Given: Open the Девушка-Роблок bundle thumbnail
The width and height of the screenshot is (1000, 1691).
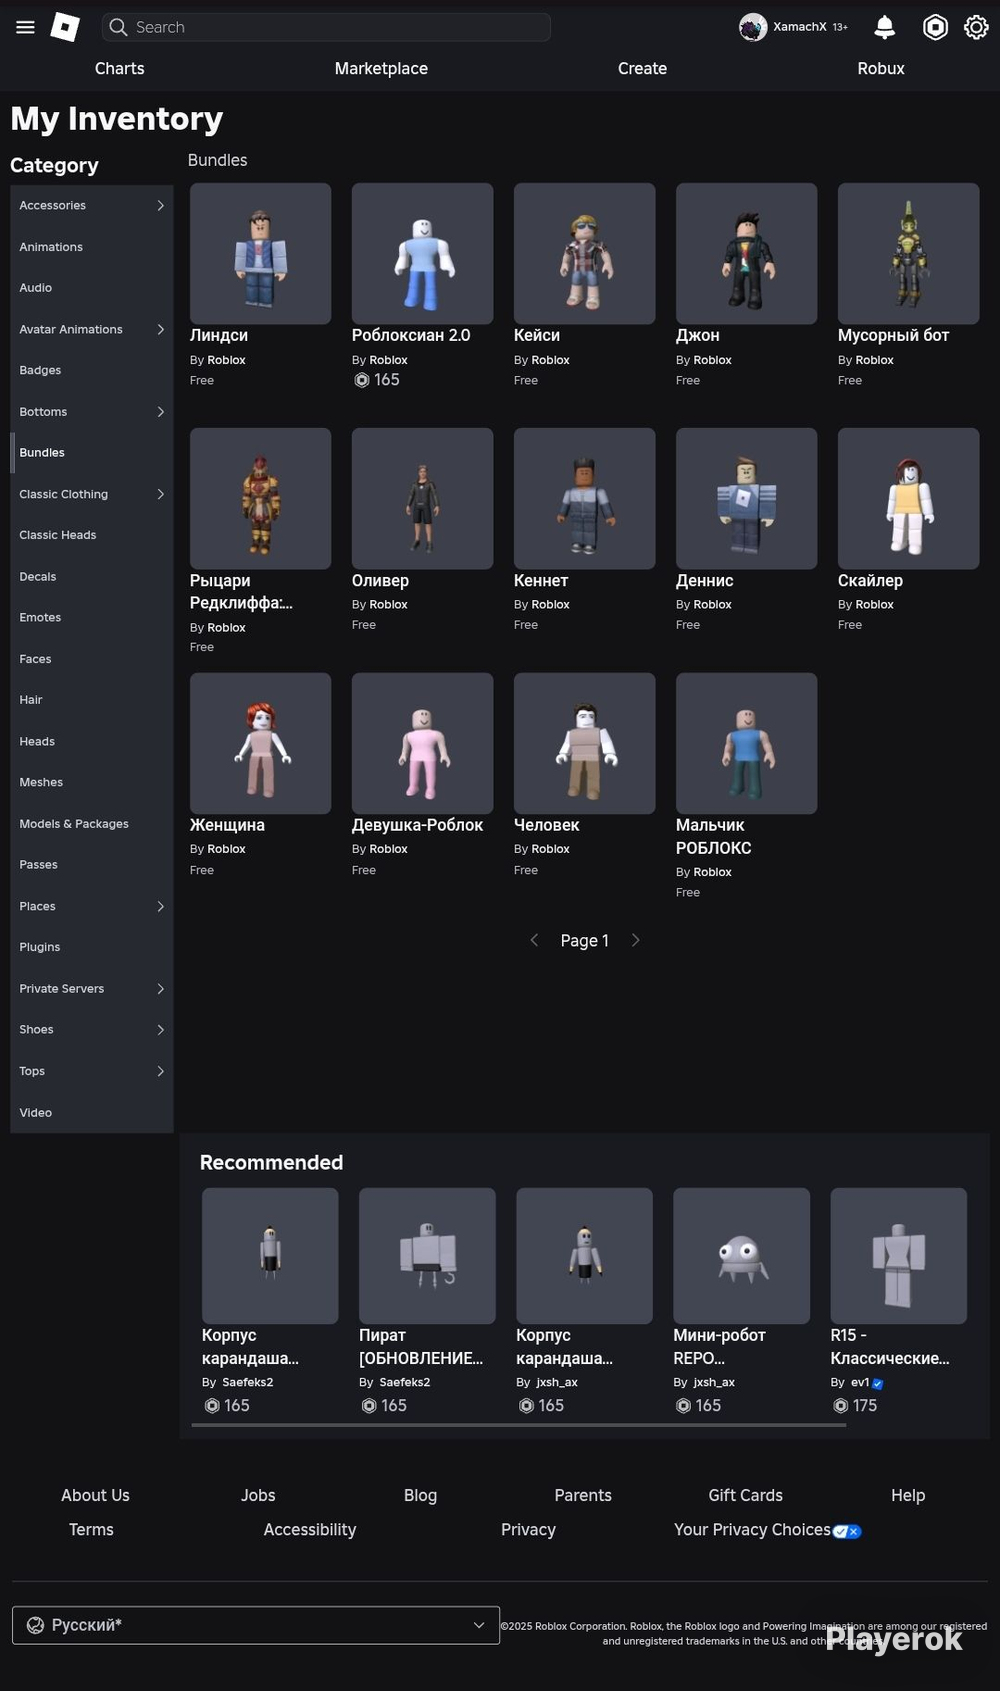Looking at the screenshot, I should click(422, 743).
